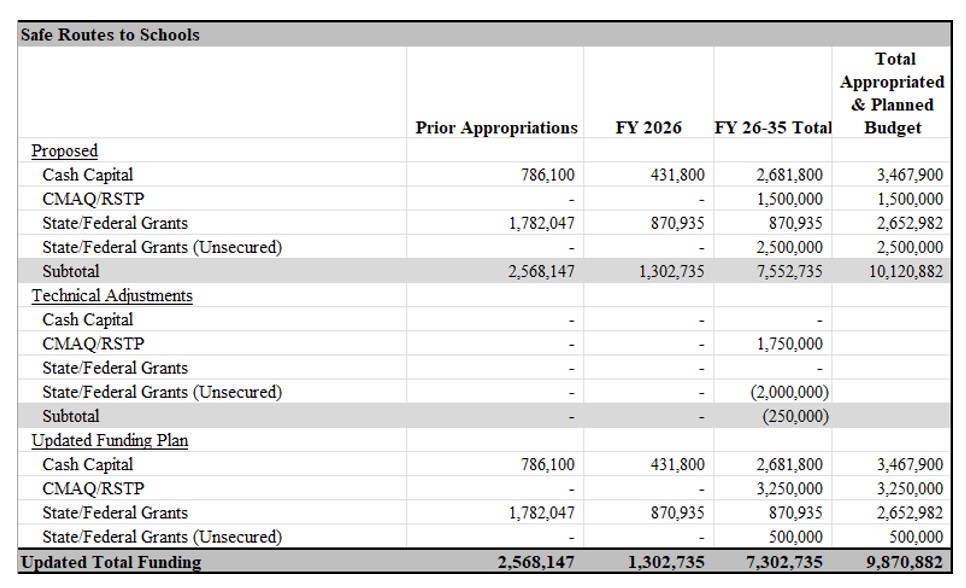The image size is (966, 588).
Task: Click the 1,750,000 CMAQ/RSTP adjustment value
Action: (790, 344)
